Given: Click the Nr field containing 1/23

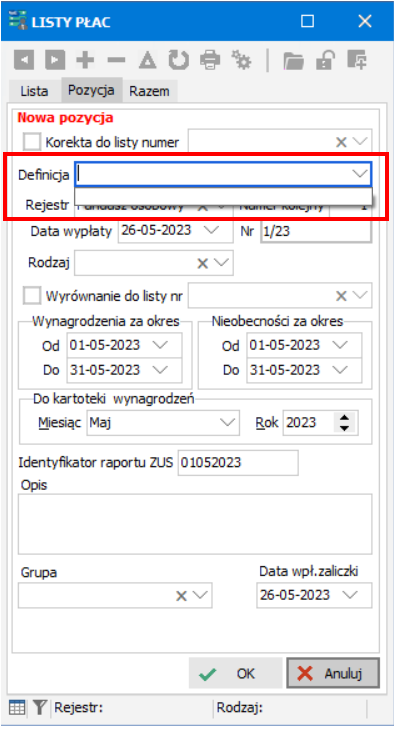Looking at the screenshot, I should click(x=316, y=231).
